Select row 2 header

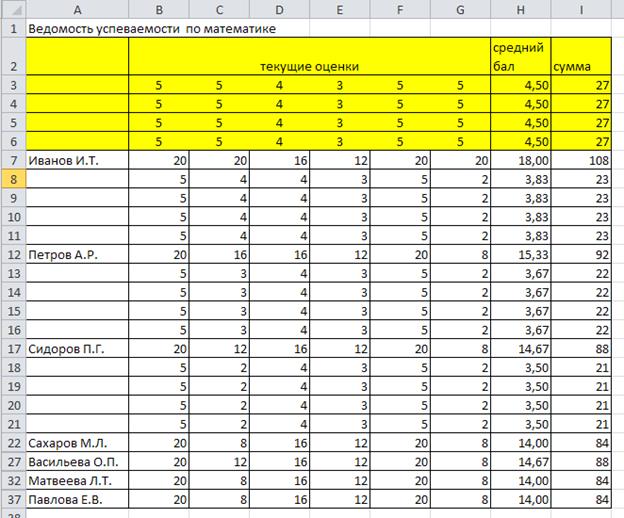point(14,56)
